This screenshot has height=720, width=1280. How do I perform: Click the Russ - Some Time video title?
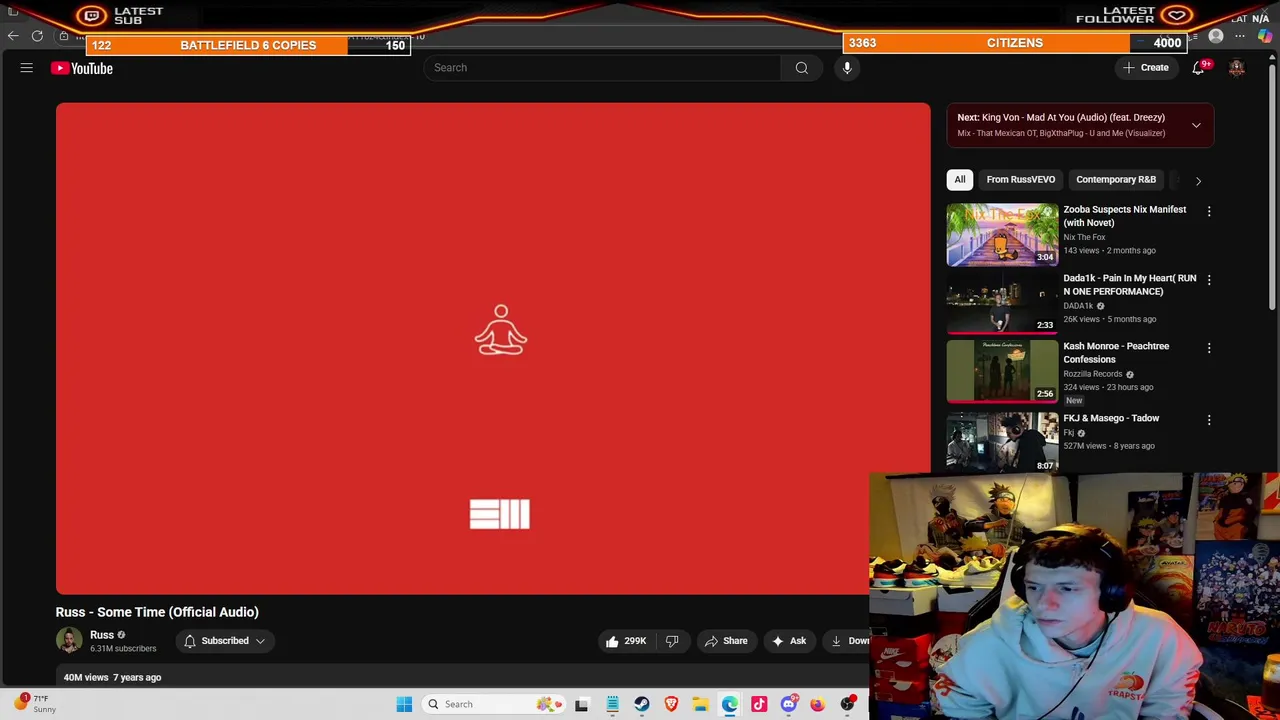(157, 612)
